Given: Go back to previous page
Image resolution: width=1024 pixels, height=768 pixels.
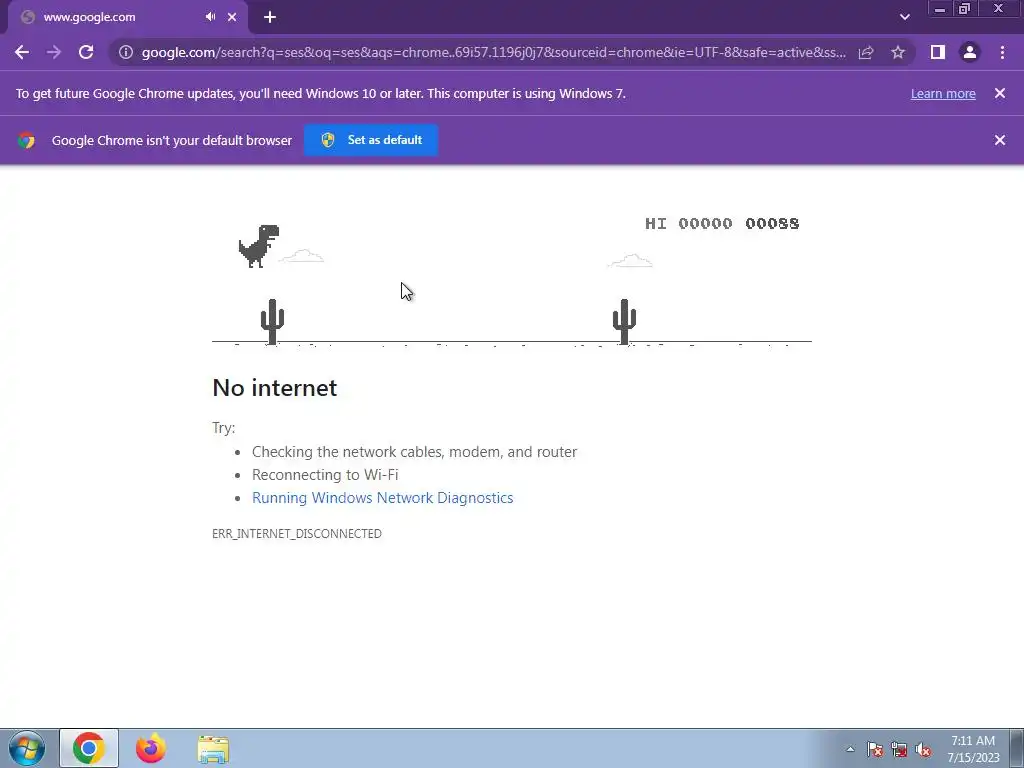Looking at the screenshot, I should (x=22, y=52).
